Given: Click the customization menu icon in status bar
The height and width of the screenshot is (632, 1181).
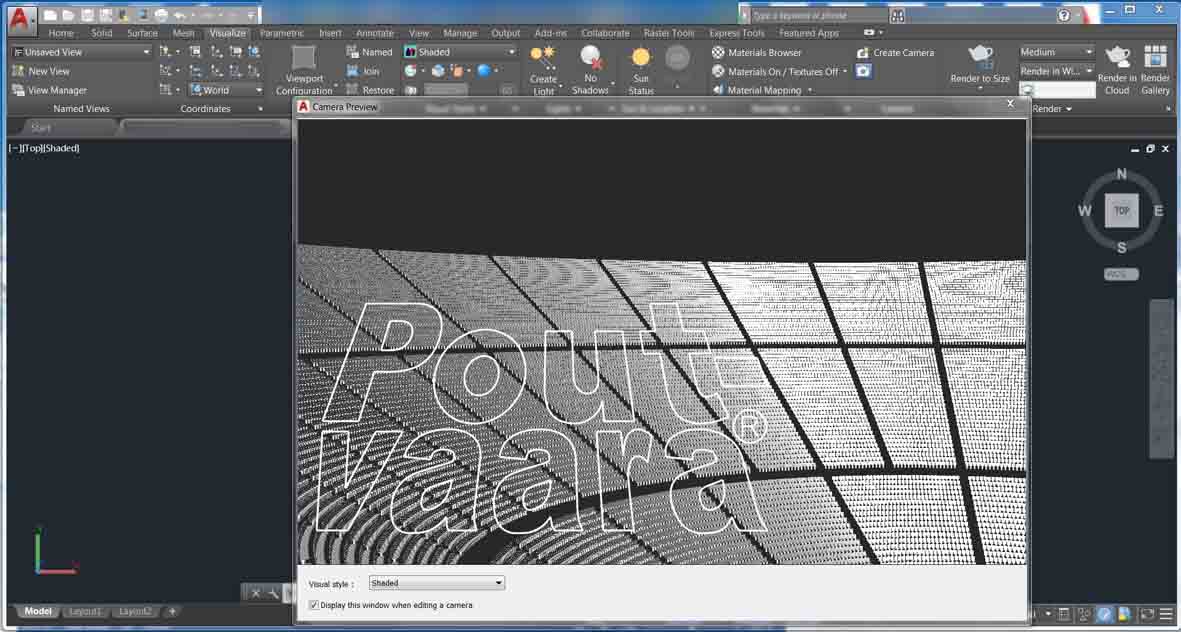Looking at the screenshot, I should tap(1166, 614).
